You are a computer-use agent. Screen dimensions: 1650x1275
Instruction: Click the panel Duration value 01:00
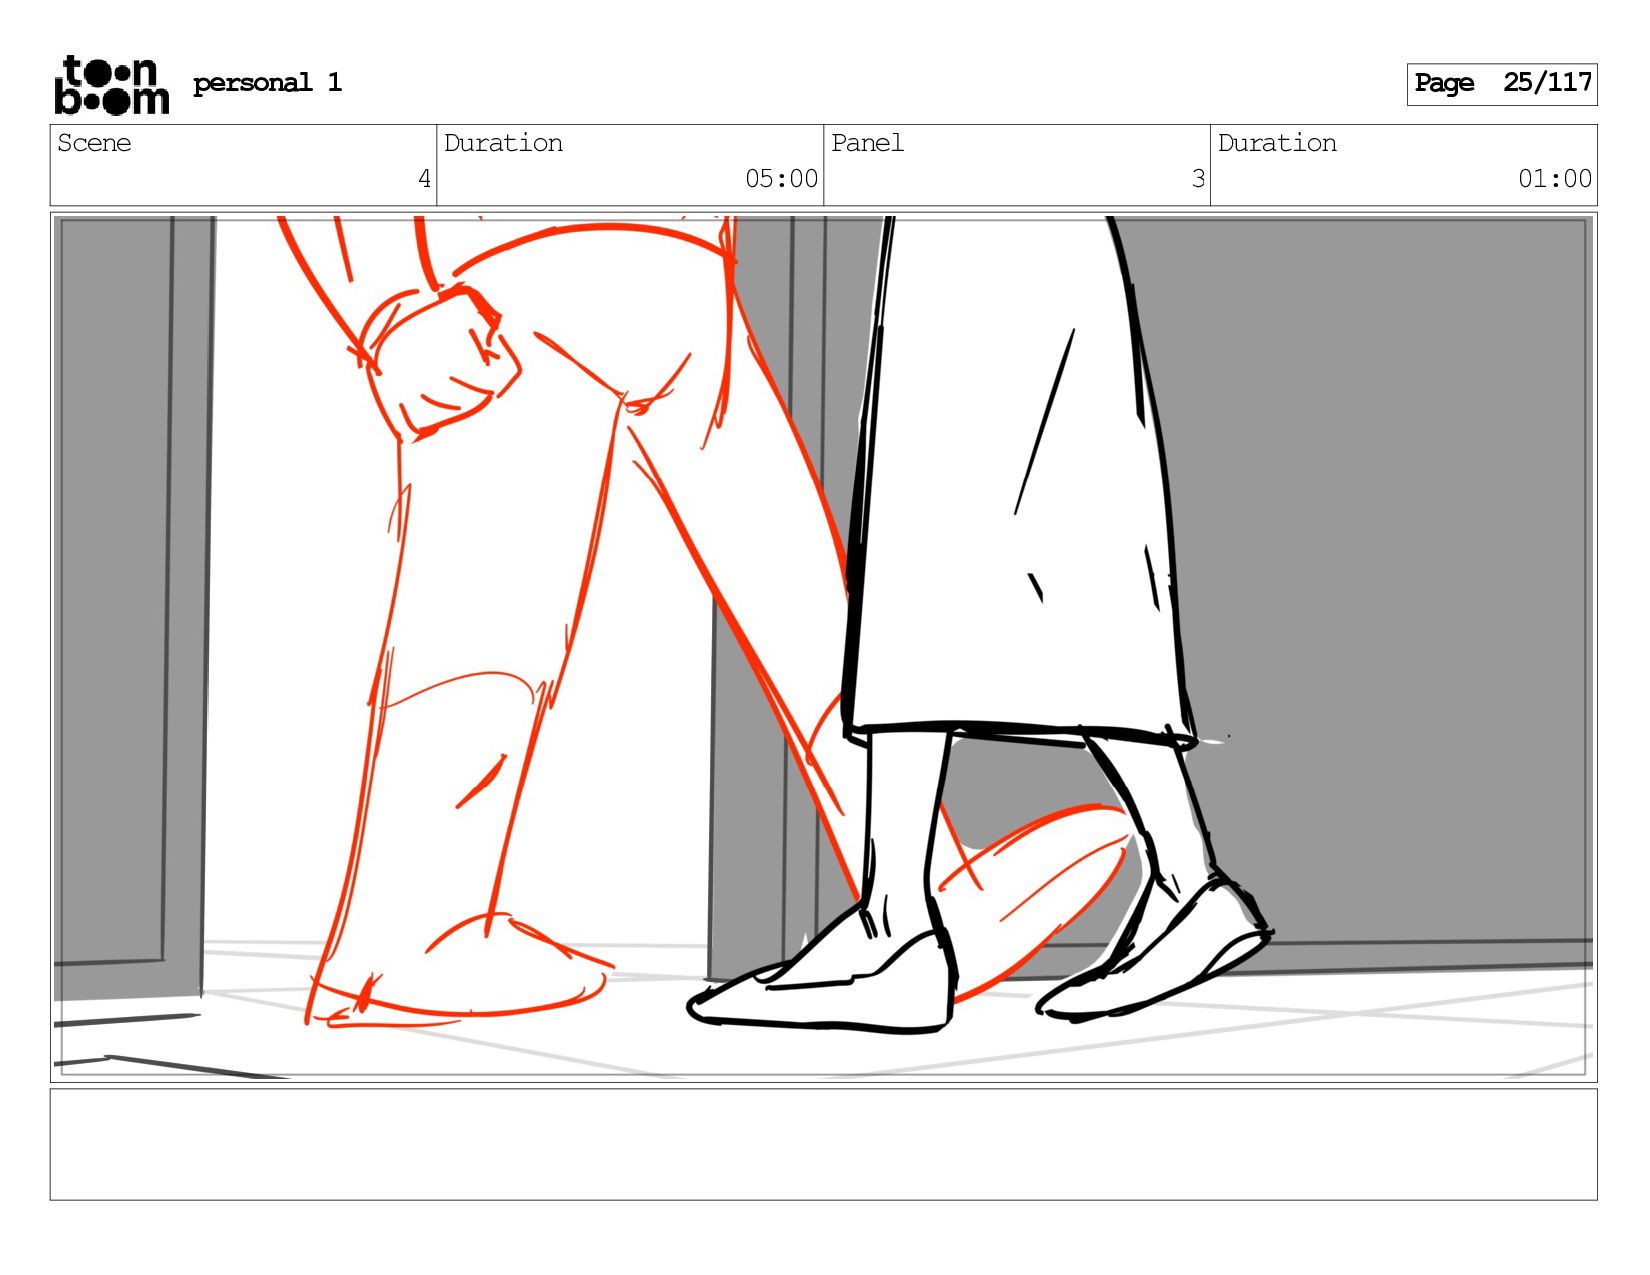click(1555, 179)
